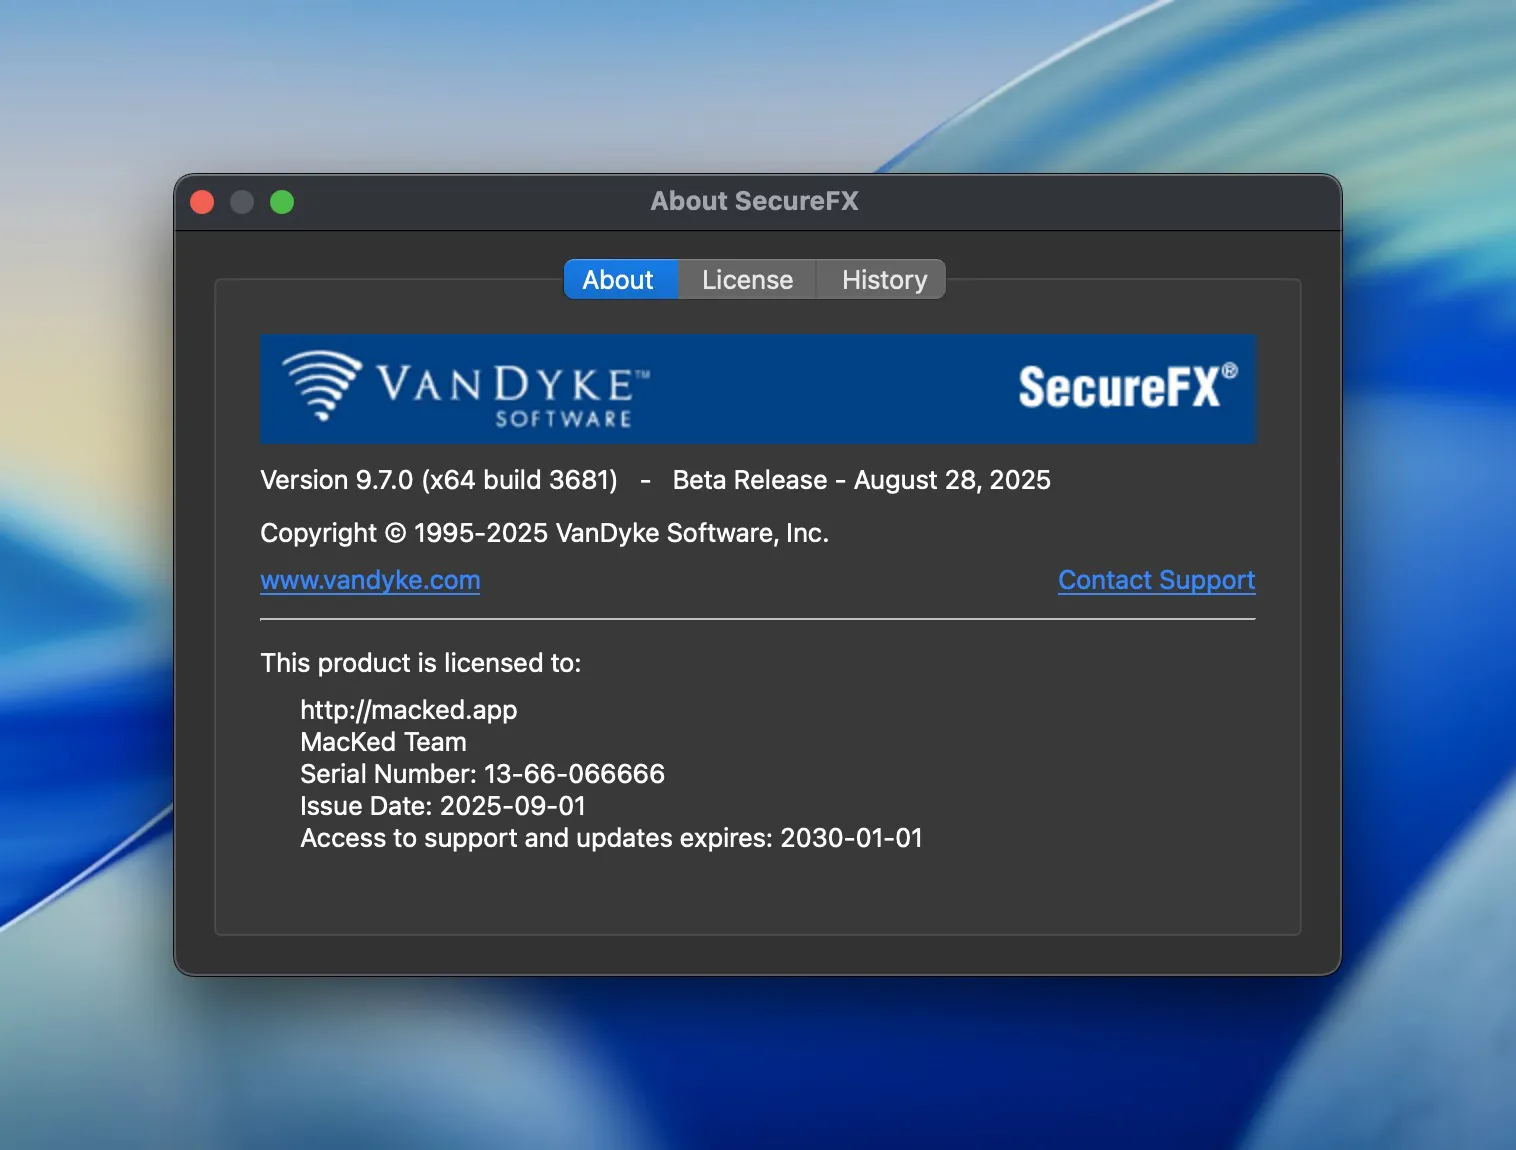Open the Contact Support link
The image size is (1516, 1150).
[x=1156, y=580]
